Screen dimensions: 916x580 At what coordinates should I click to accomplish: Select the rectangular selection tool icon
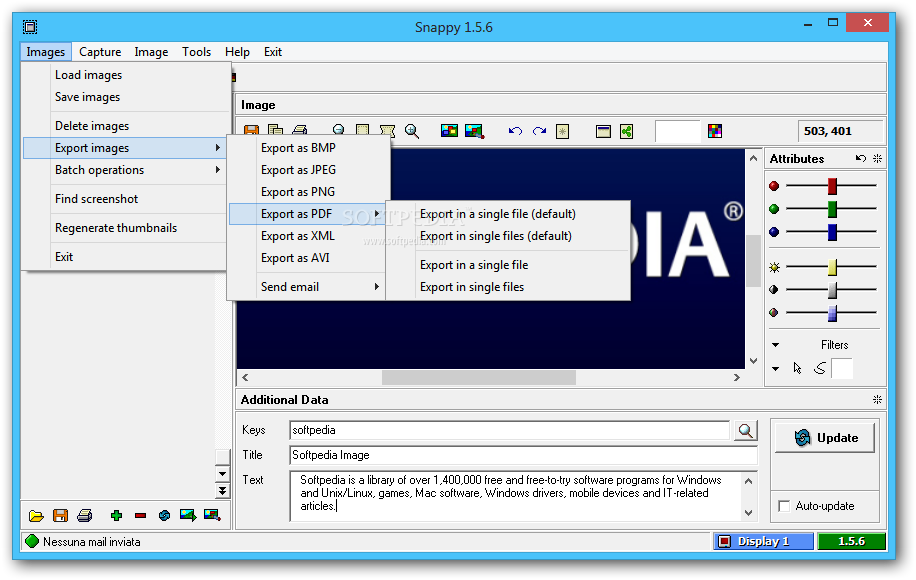pos(363,131)
